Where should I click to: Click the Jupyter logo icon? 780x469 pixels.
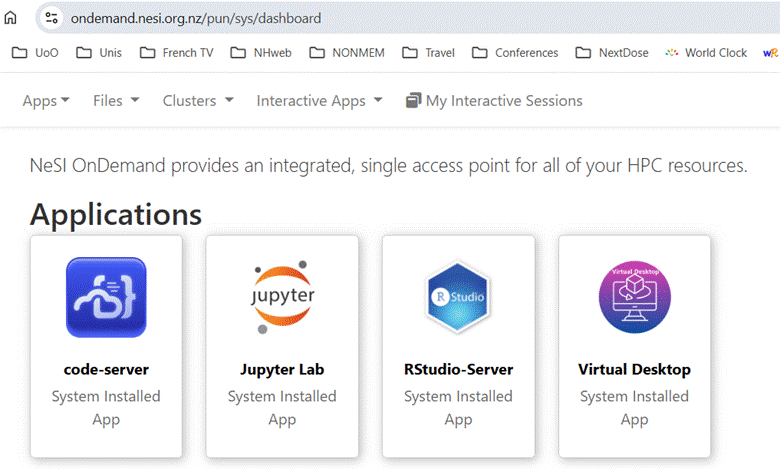282,297
